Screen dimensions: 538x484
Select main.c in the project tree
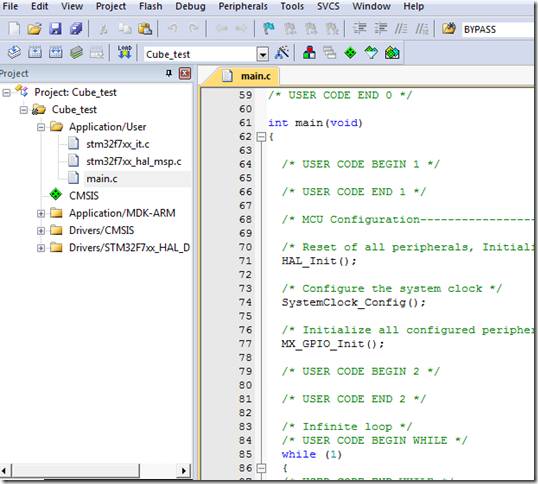(102, 179)
